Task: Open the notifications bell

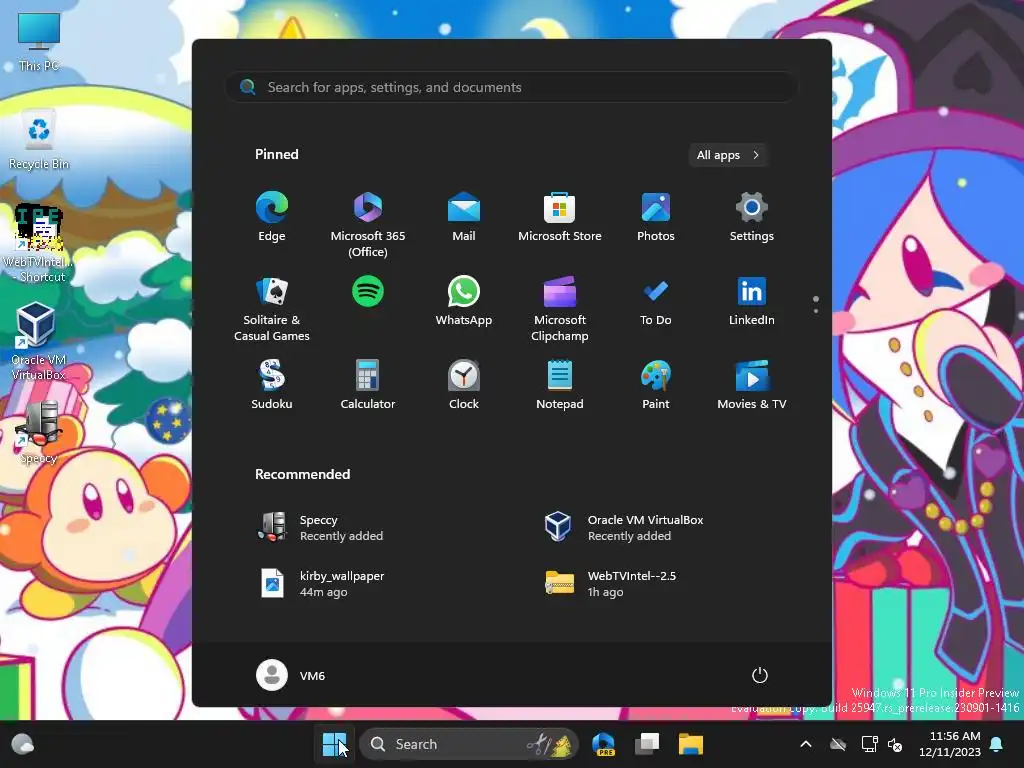Action: click(997, 744)
